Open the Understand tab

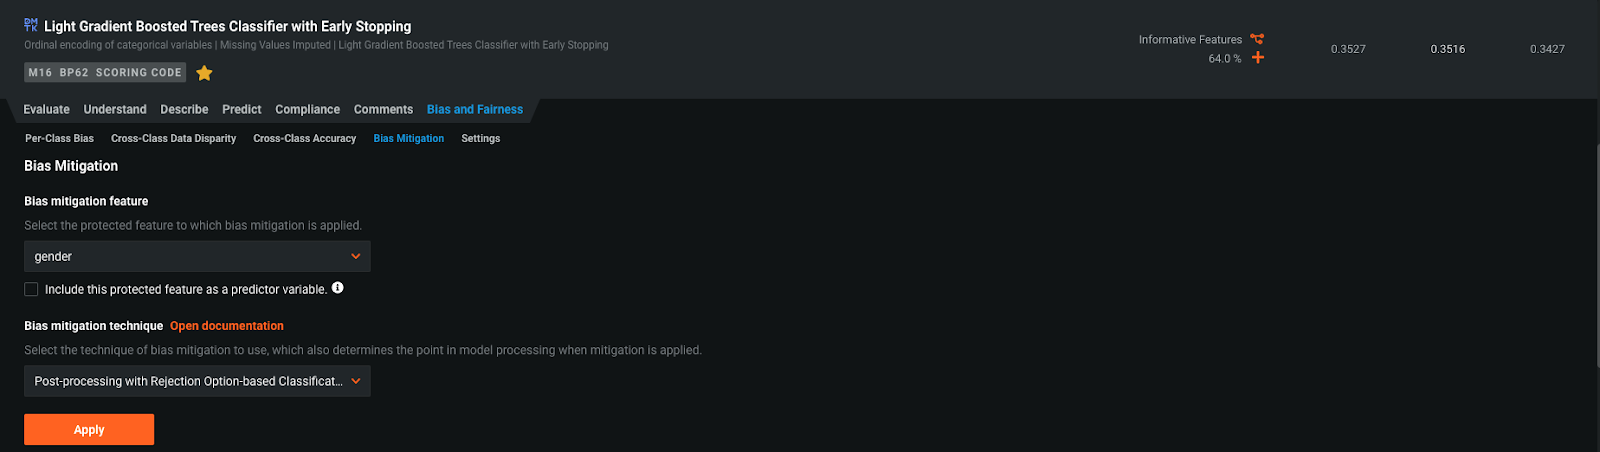click(x=115, y=109)
